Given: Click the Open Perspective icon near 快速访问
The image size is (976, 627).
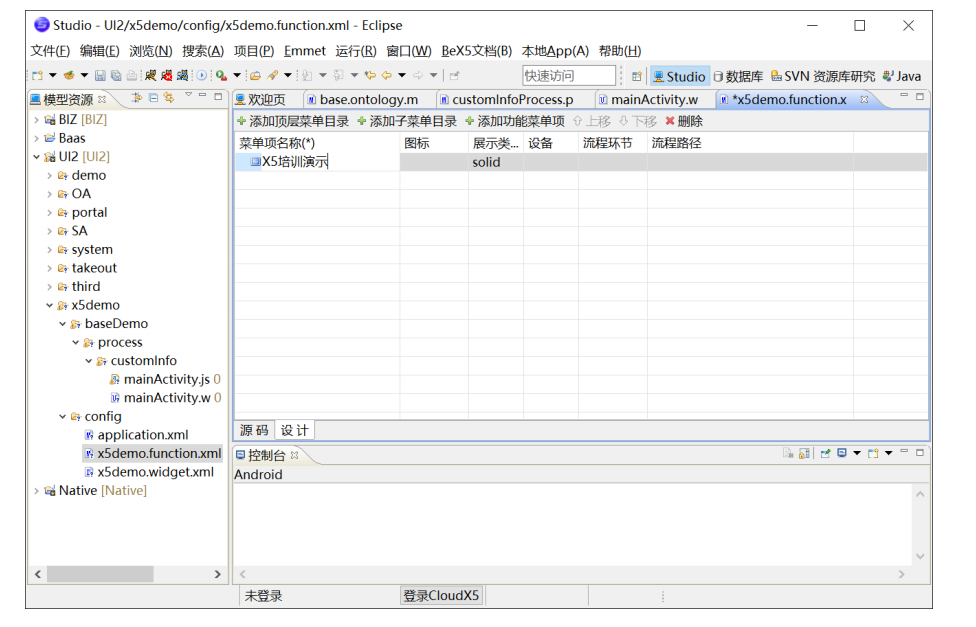Looking at the screenshot, I should 635,75.
